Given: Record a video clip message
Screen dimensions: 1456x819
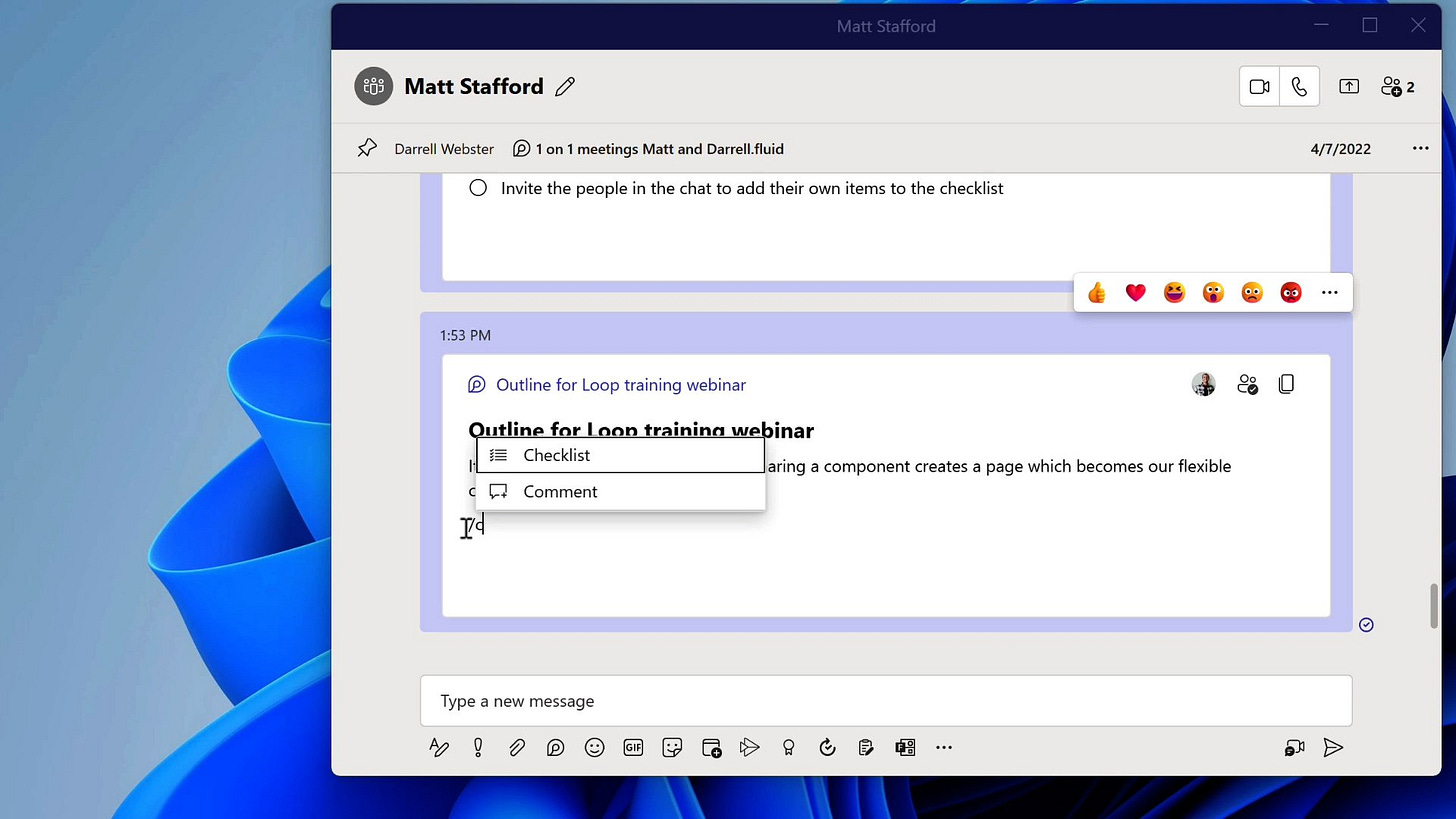Looking at the screenshot, I should click(1295, 748).
